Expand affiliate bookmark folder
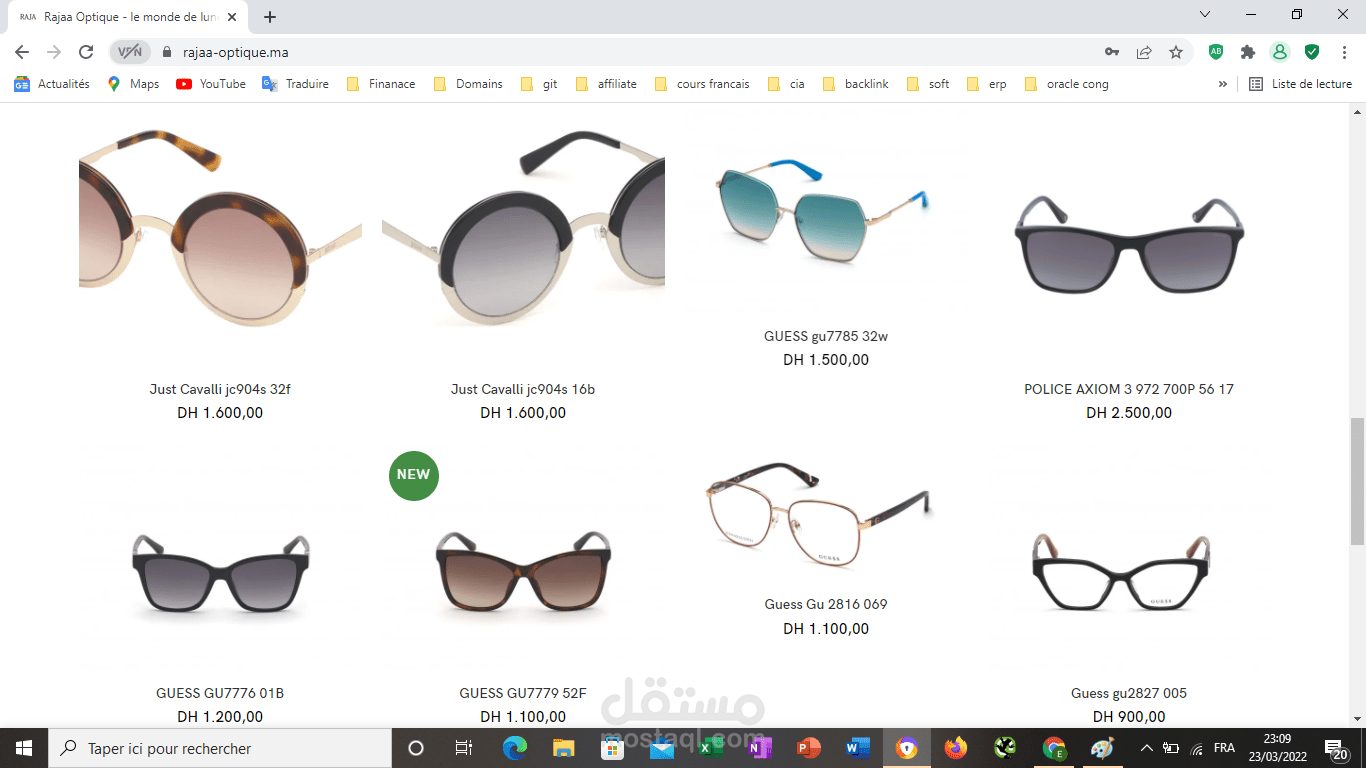This screenshot has height=768, width=1366. pyautogui.click(x=607, y=84)
